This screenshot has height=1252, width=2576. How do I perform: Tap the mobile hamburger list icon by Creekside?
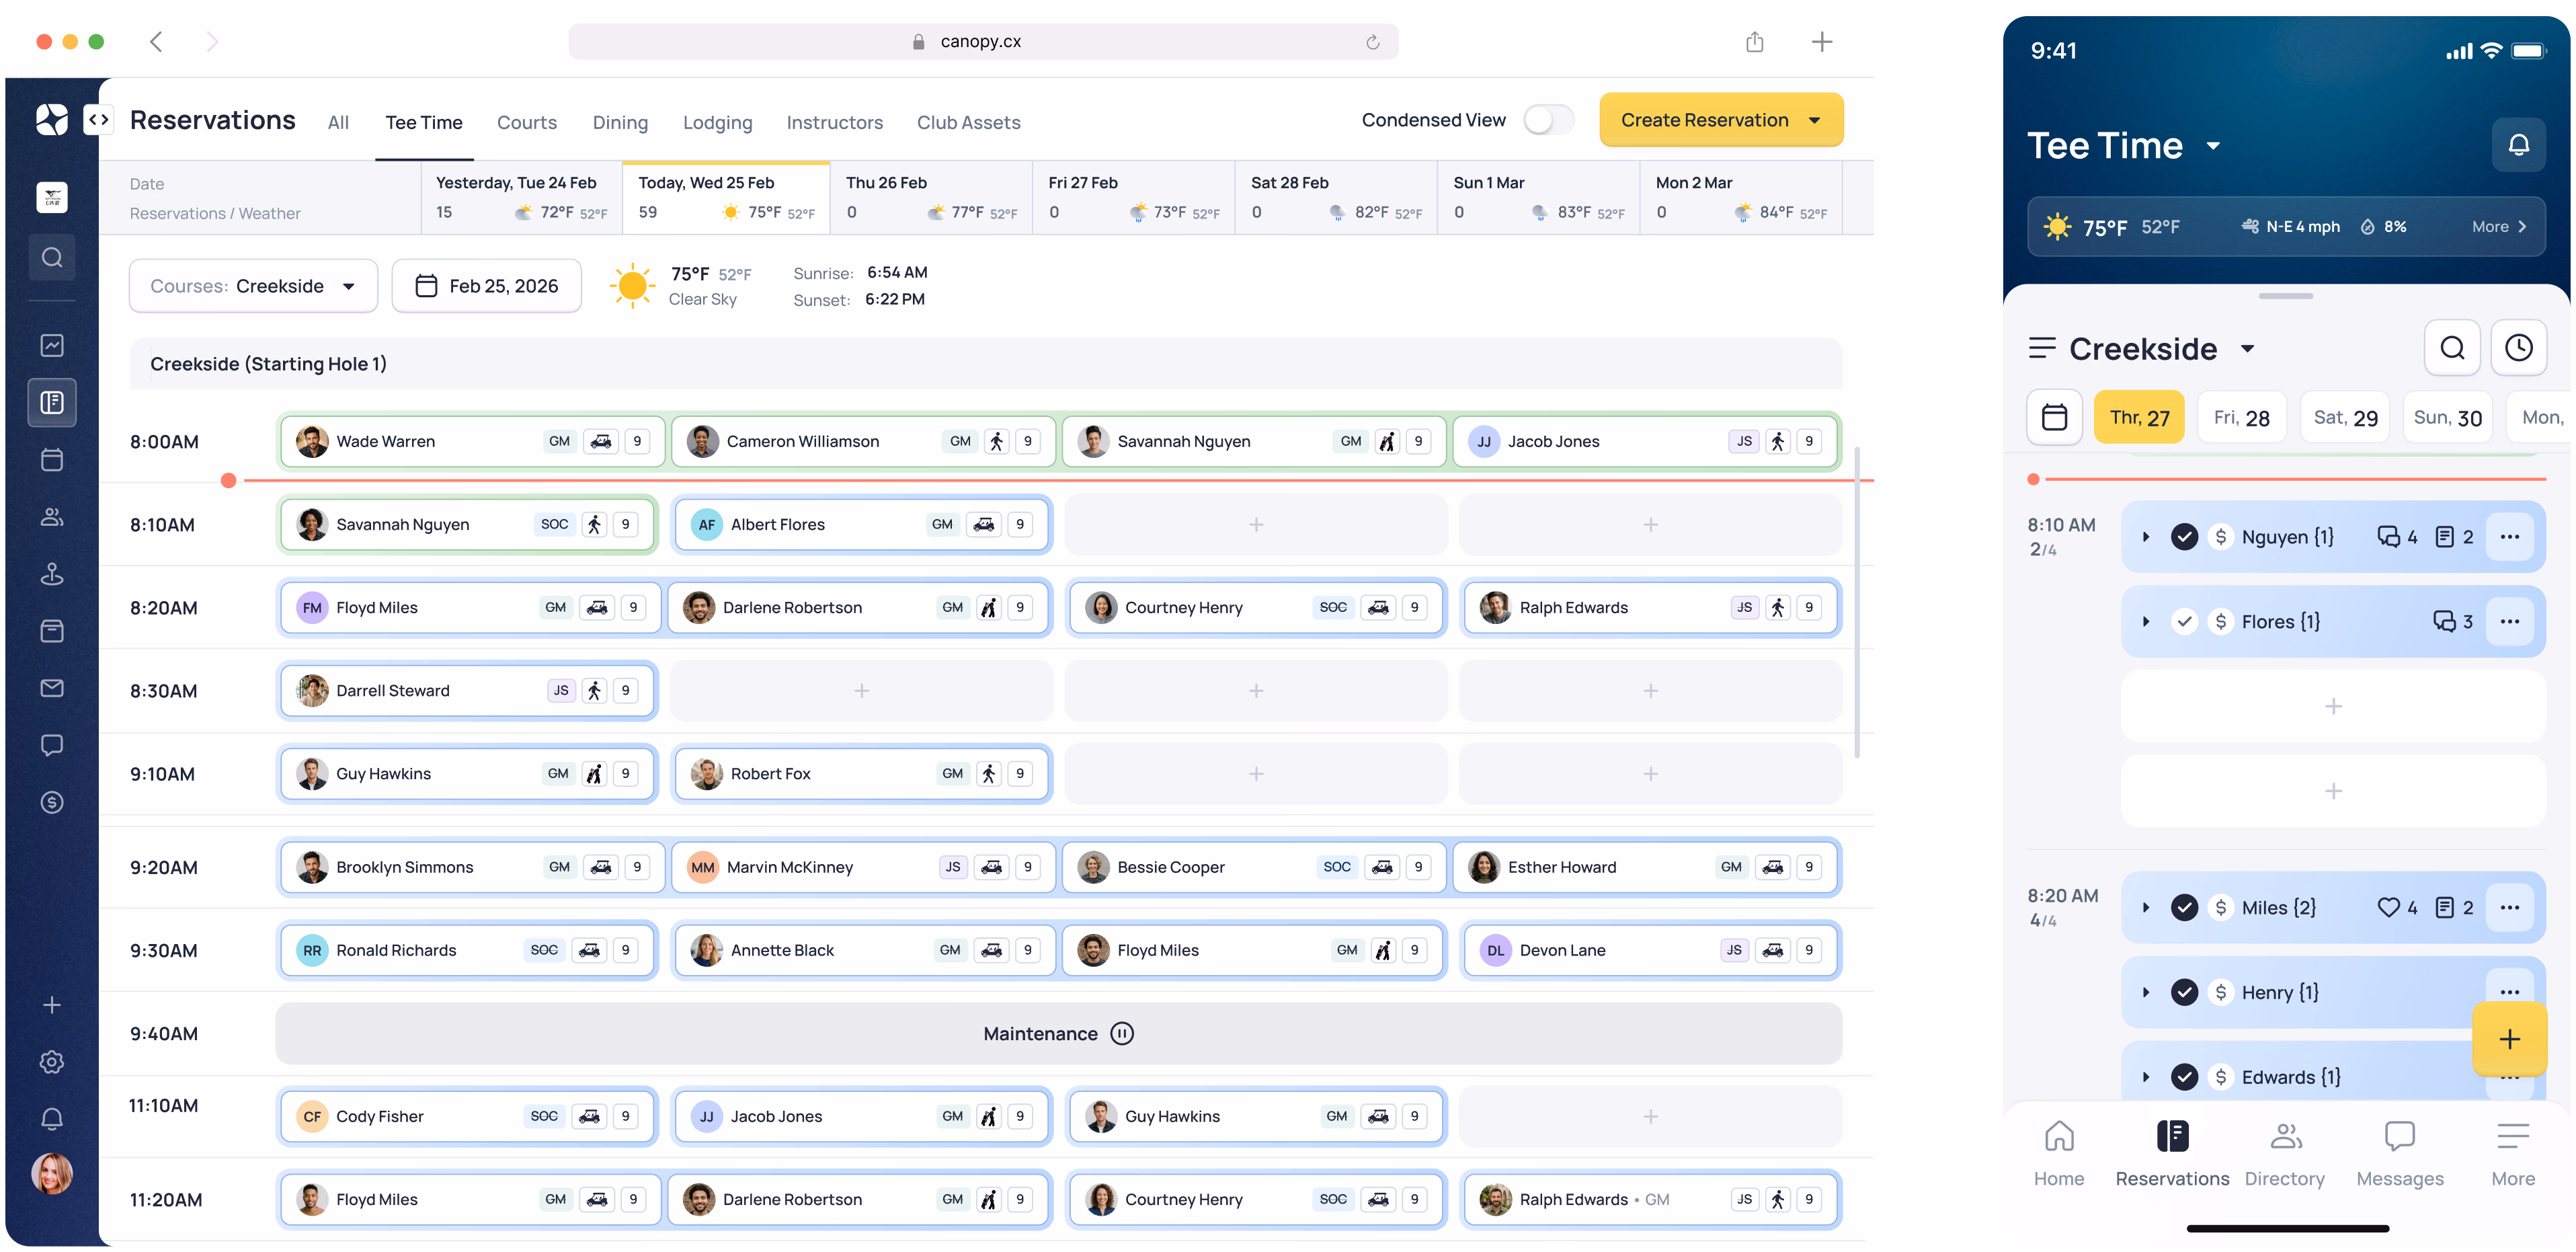tap(2042, 348)
